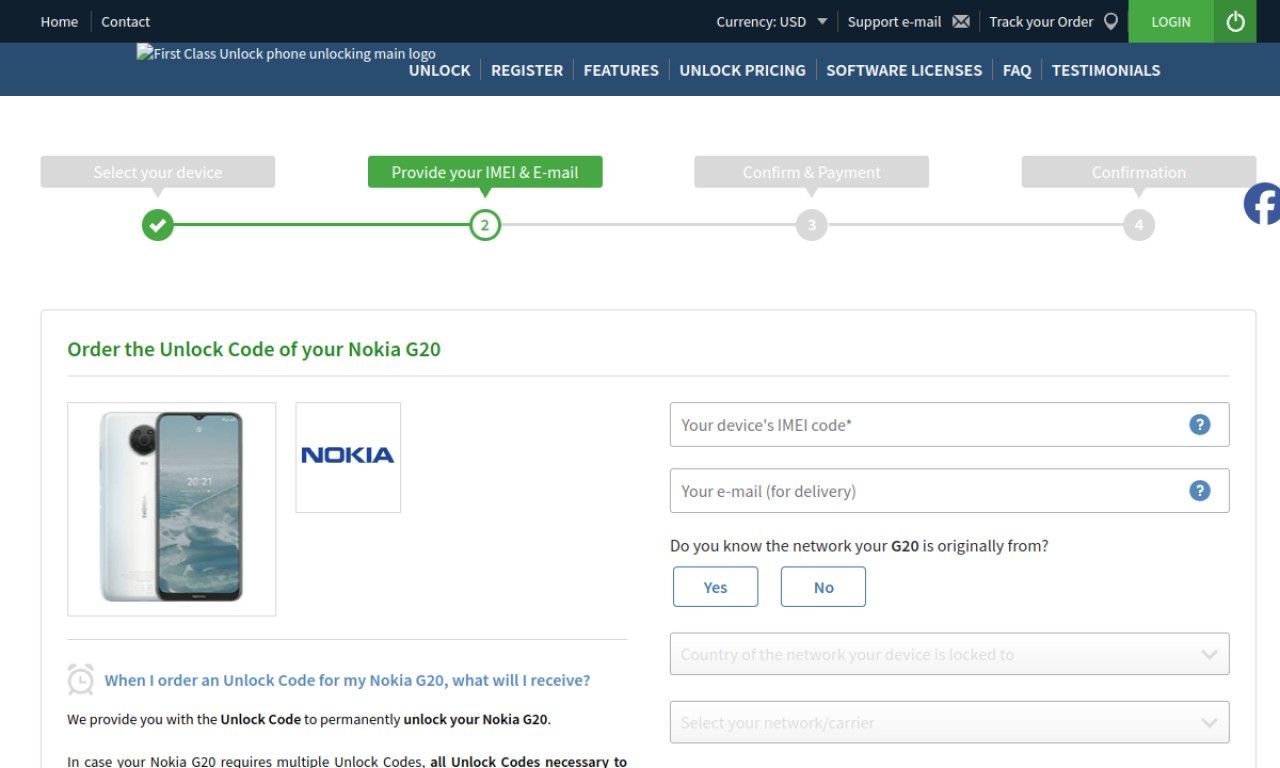Click the Home link in the top bar
Image resolution: width=1280 pixels, height=768 pixels.
point(59,21)
